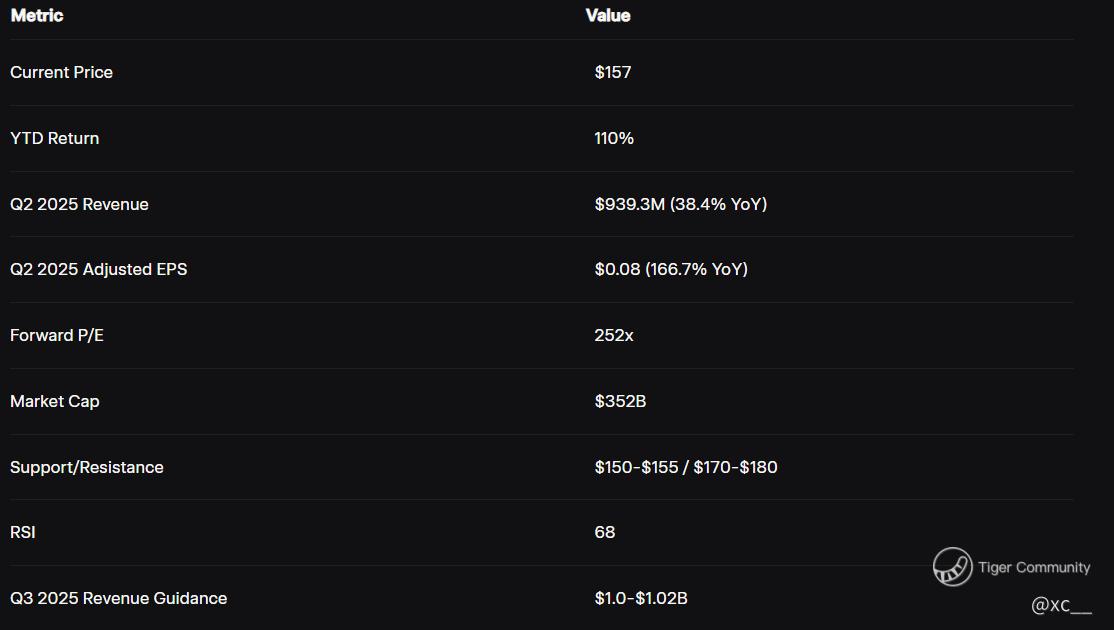The image size is (1114, 630).
Task: Select the Q2 2025 Revenue label
Action: (80, 205)
